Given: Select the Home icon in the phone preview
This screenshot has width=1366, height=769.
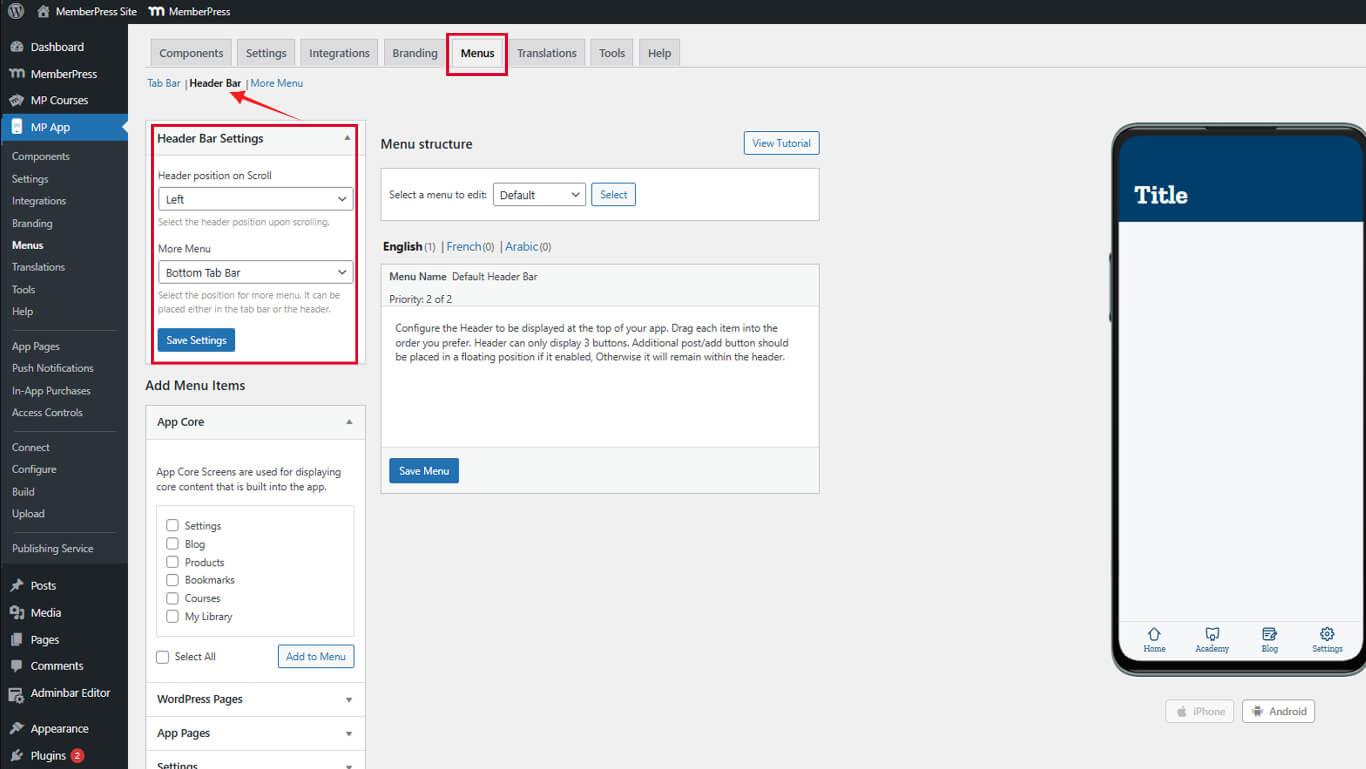Looking at the screenshot, I should (1154, 635).
